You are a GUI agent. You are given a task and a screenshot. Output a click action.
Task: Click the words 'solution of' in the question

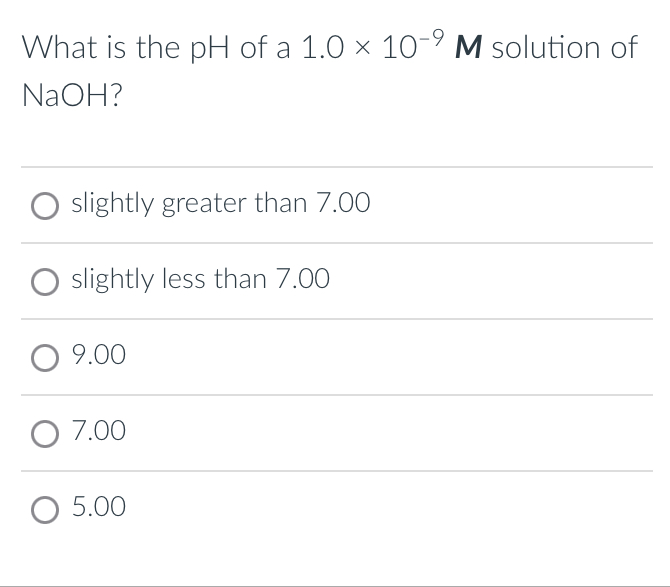(564, 48)
